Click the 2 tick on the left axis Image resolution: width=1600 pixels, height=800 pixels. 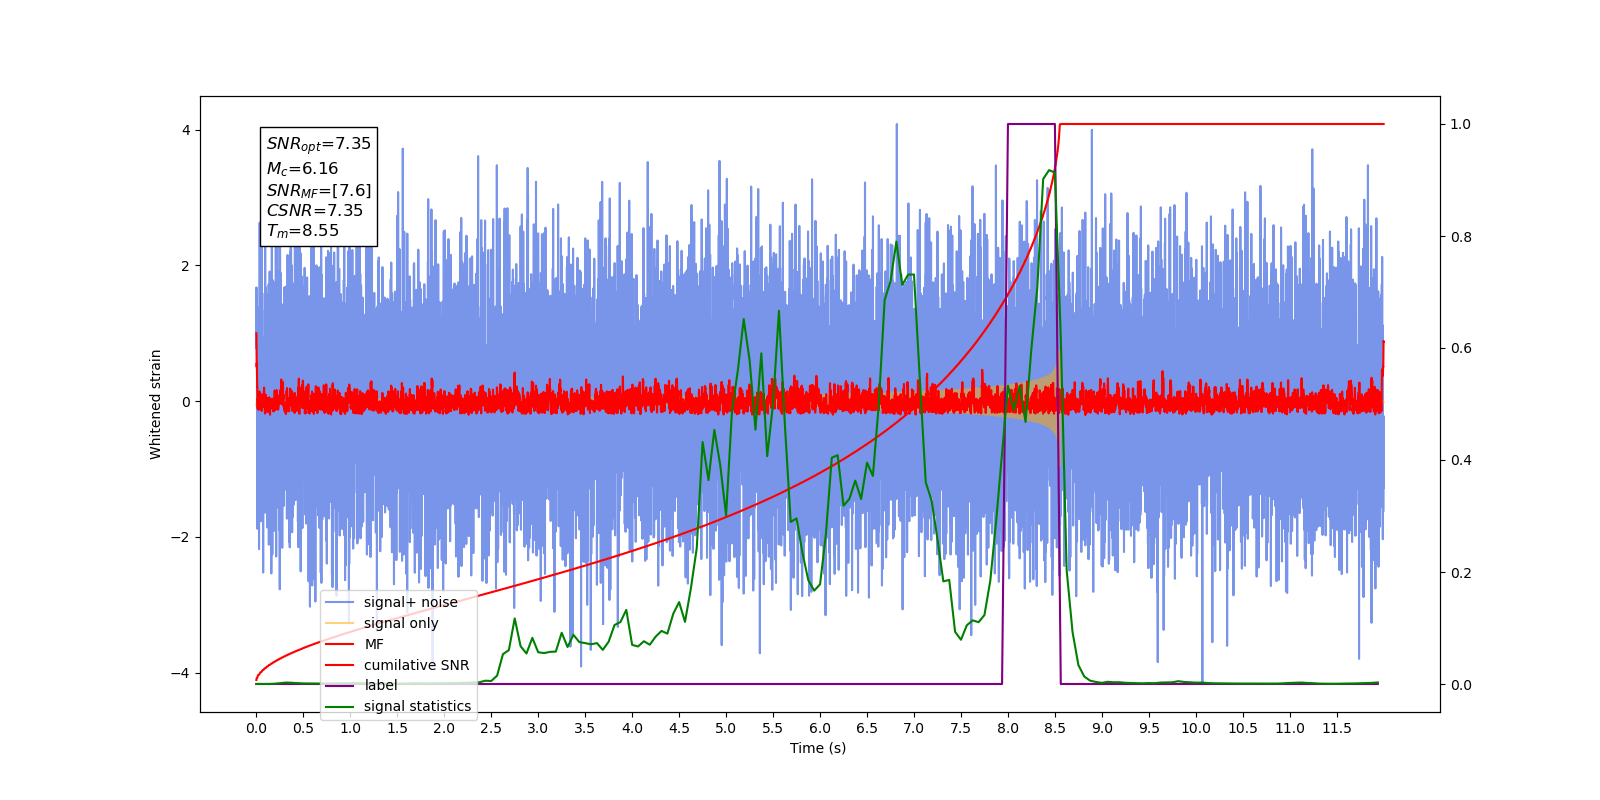pos(186,266)
